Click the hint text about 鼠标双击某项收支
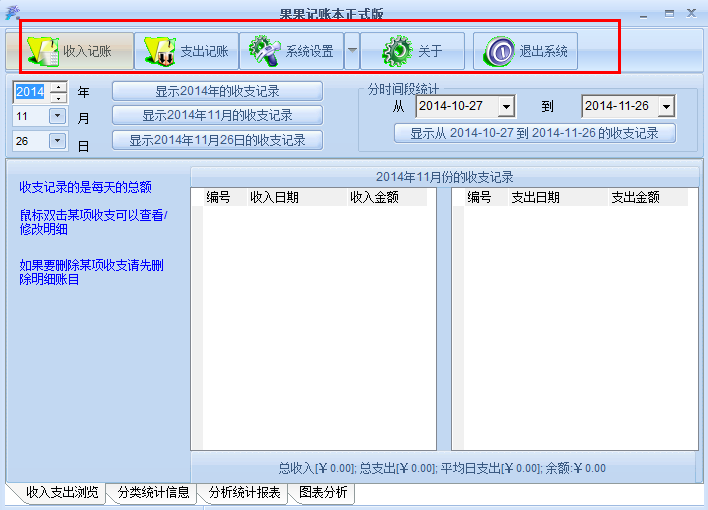The height and width of the screenshot is (510, 708). 93,222
